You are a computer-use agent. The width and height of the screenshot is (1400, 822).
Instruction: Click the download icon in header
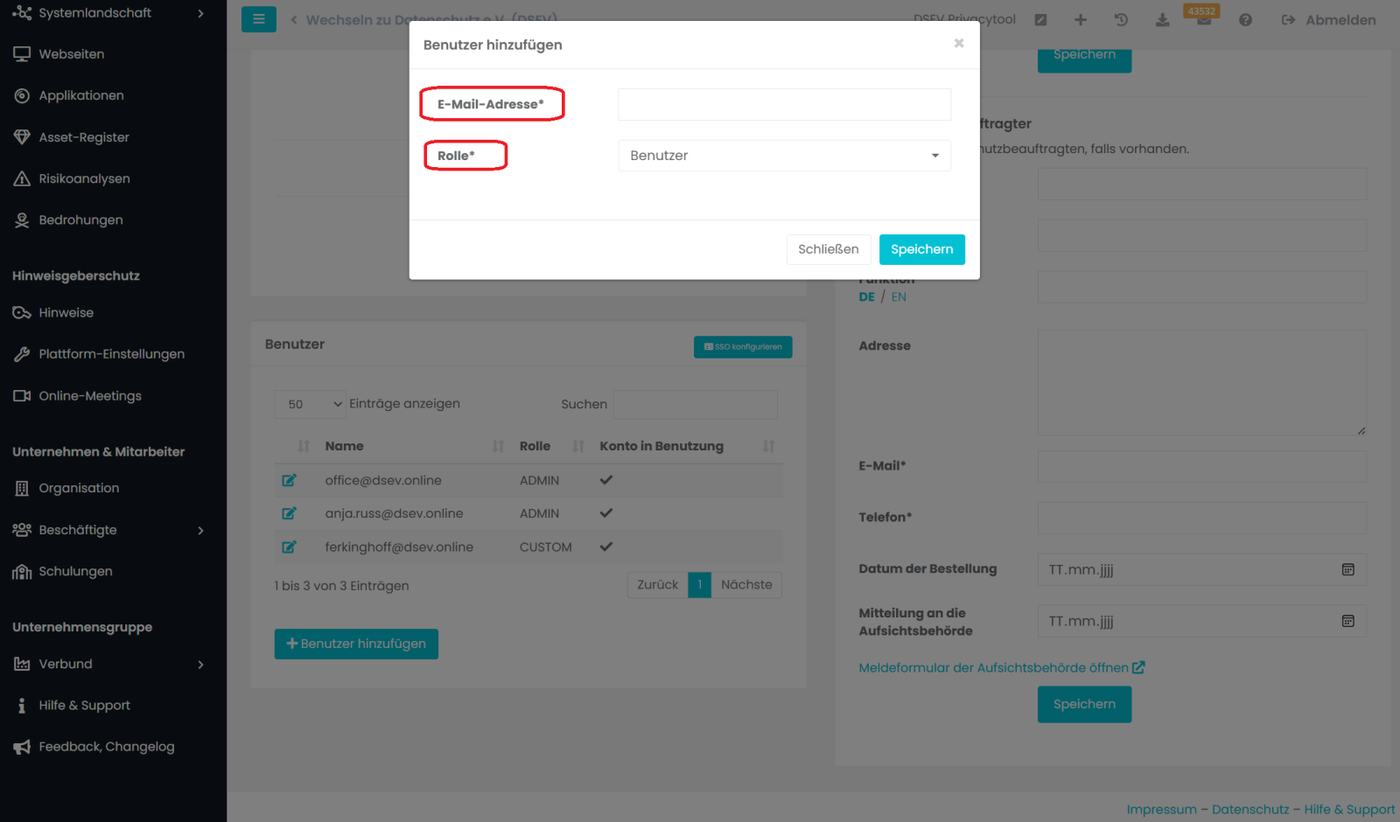(x=1162, y=20)
